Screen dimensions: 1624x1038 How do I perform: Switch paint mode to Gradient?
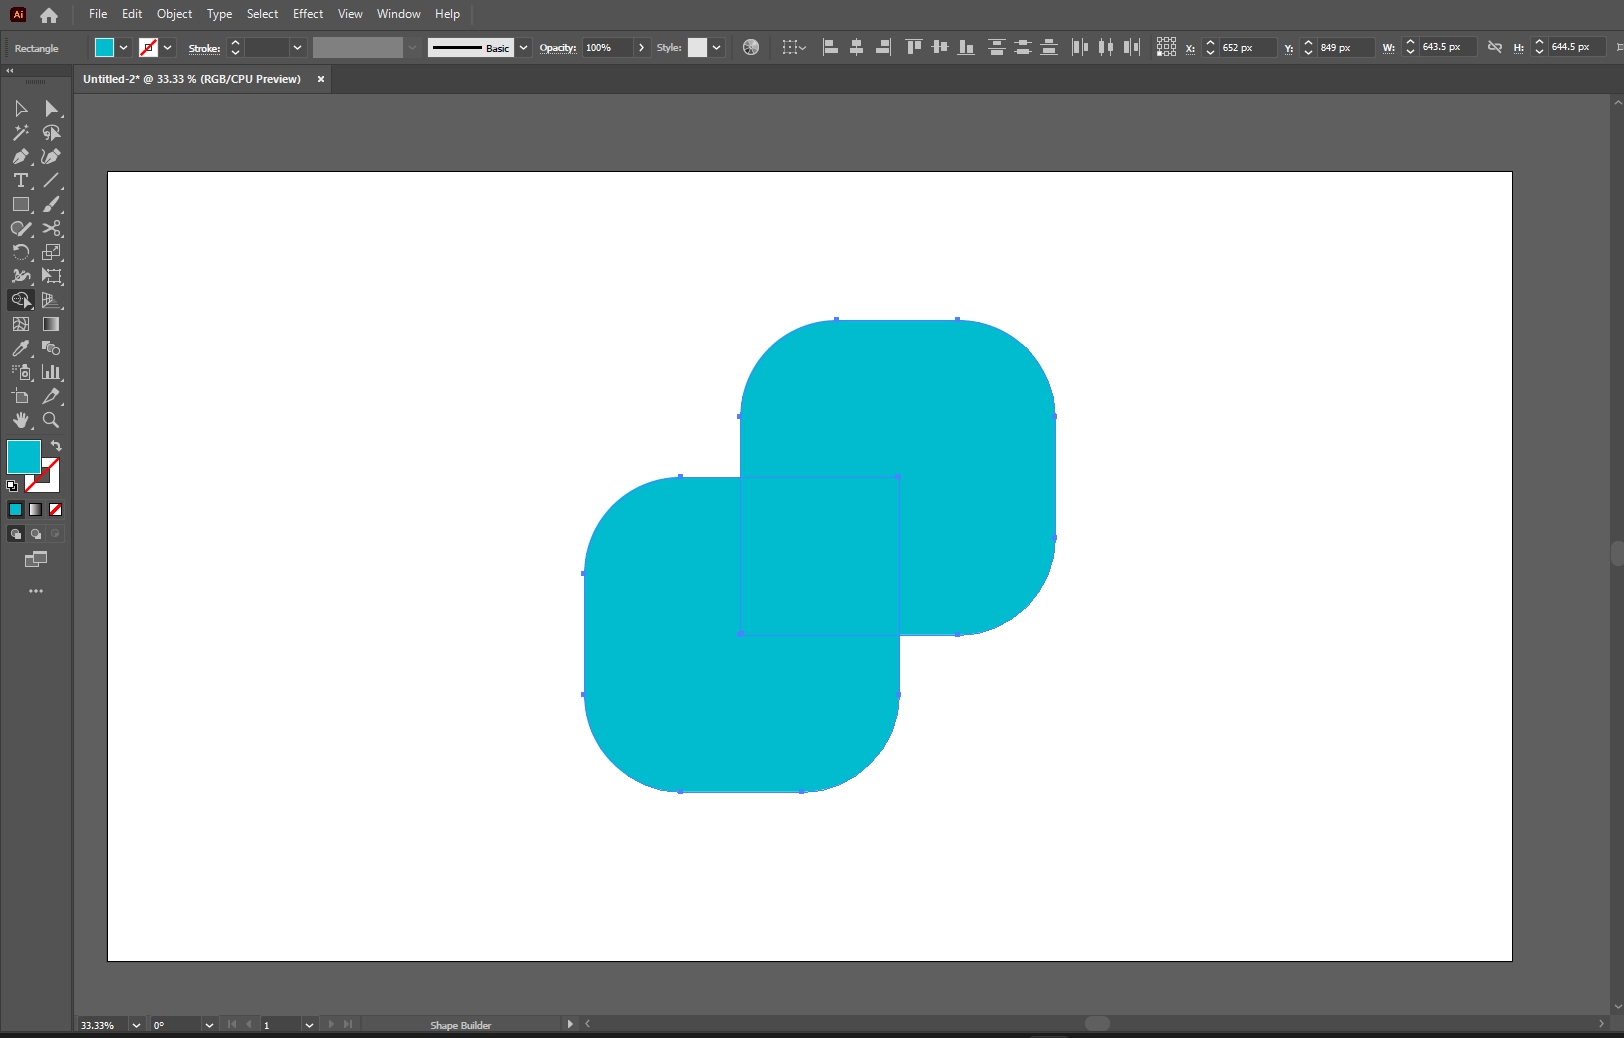point(36,510)
